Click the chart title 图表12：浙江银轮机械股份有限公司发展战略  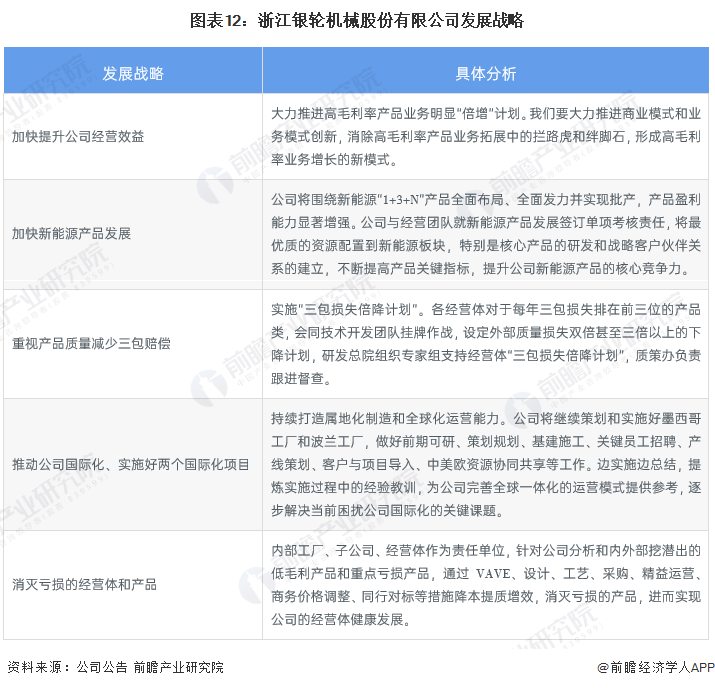(357, 21)
